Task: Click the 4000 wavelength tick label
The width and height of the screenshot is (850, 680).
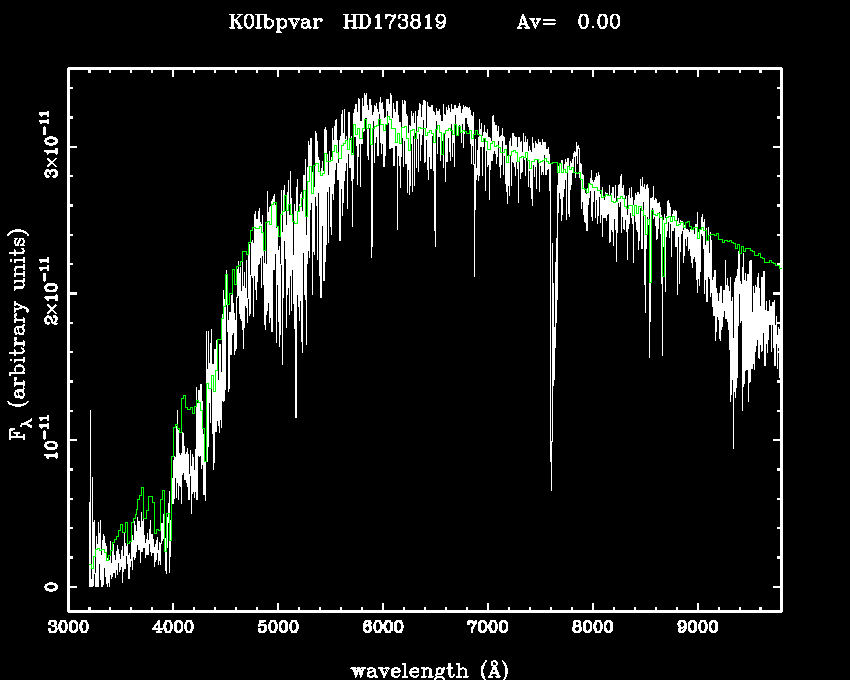Action: coord(173,629)
